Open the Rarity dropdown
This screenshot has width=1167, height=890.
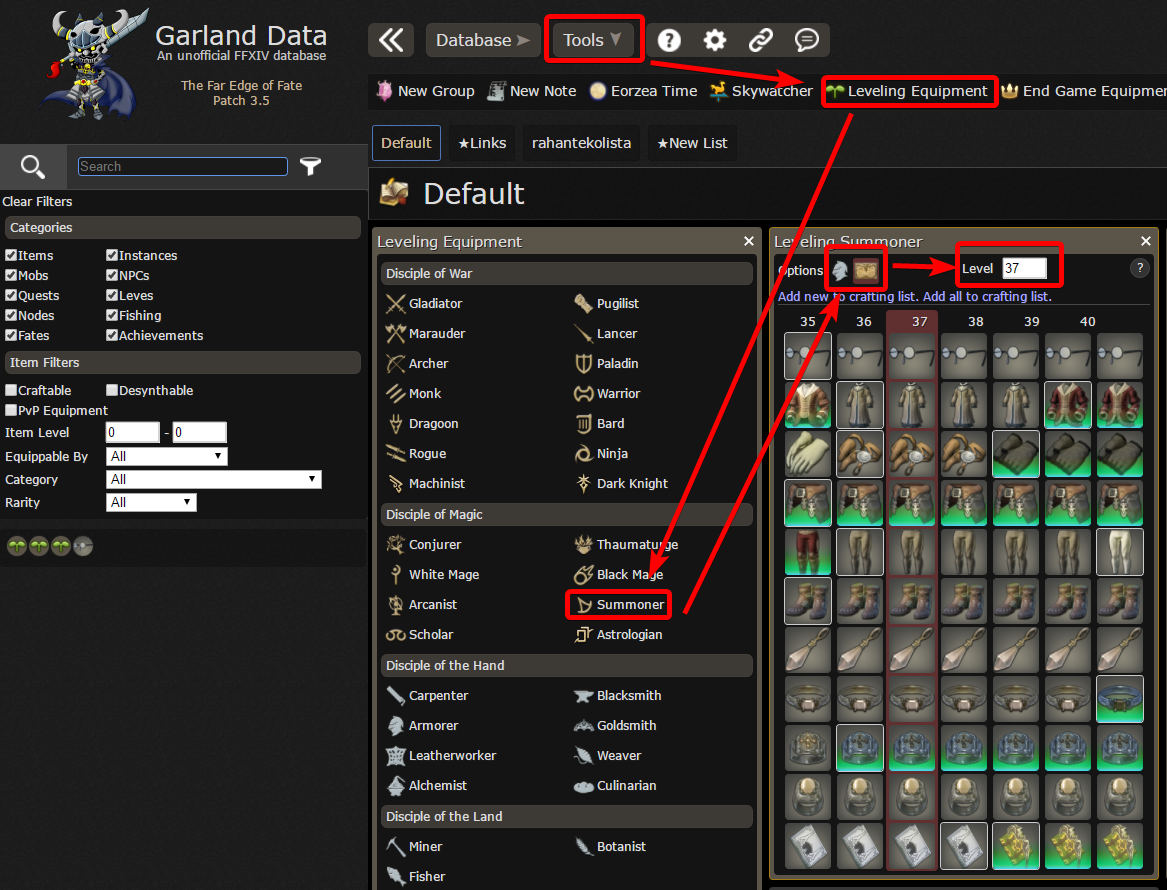[x=151, y=502]
